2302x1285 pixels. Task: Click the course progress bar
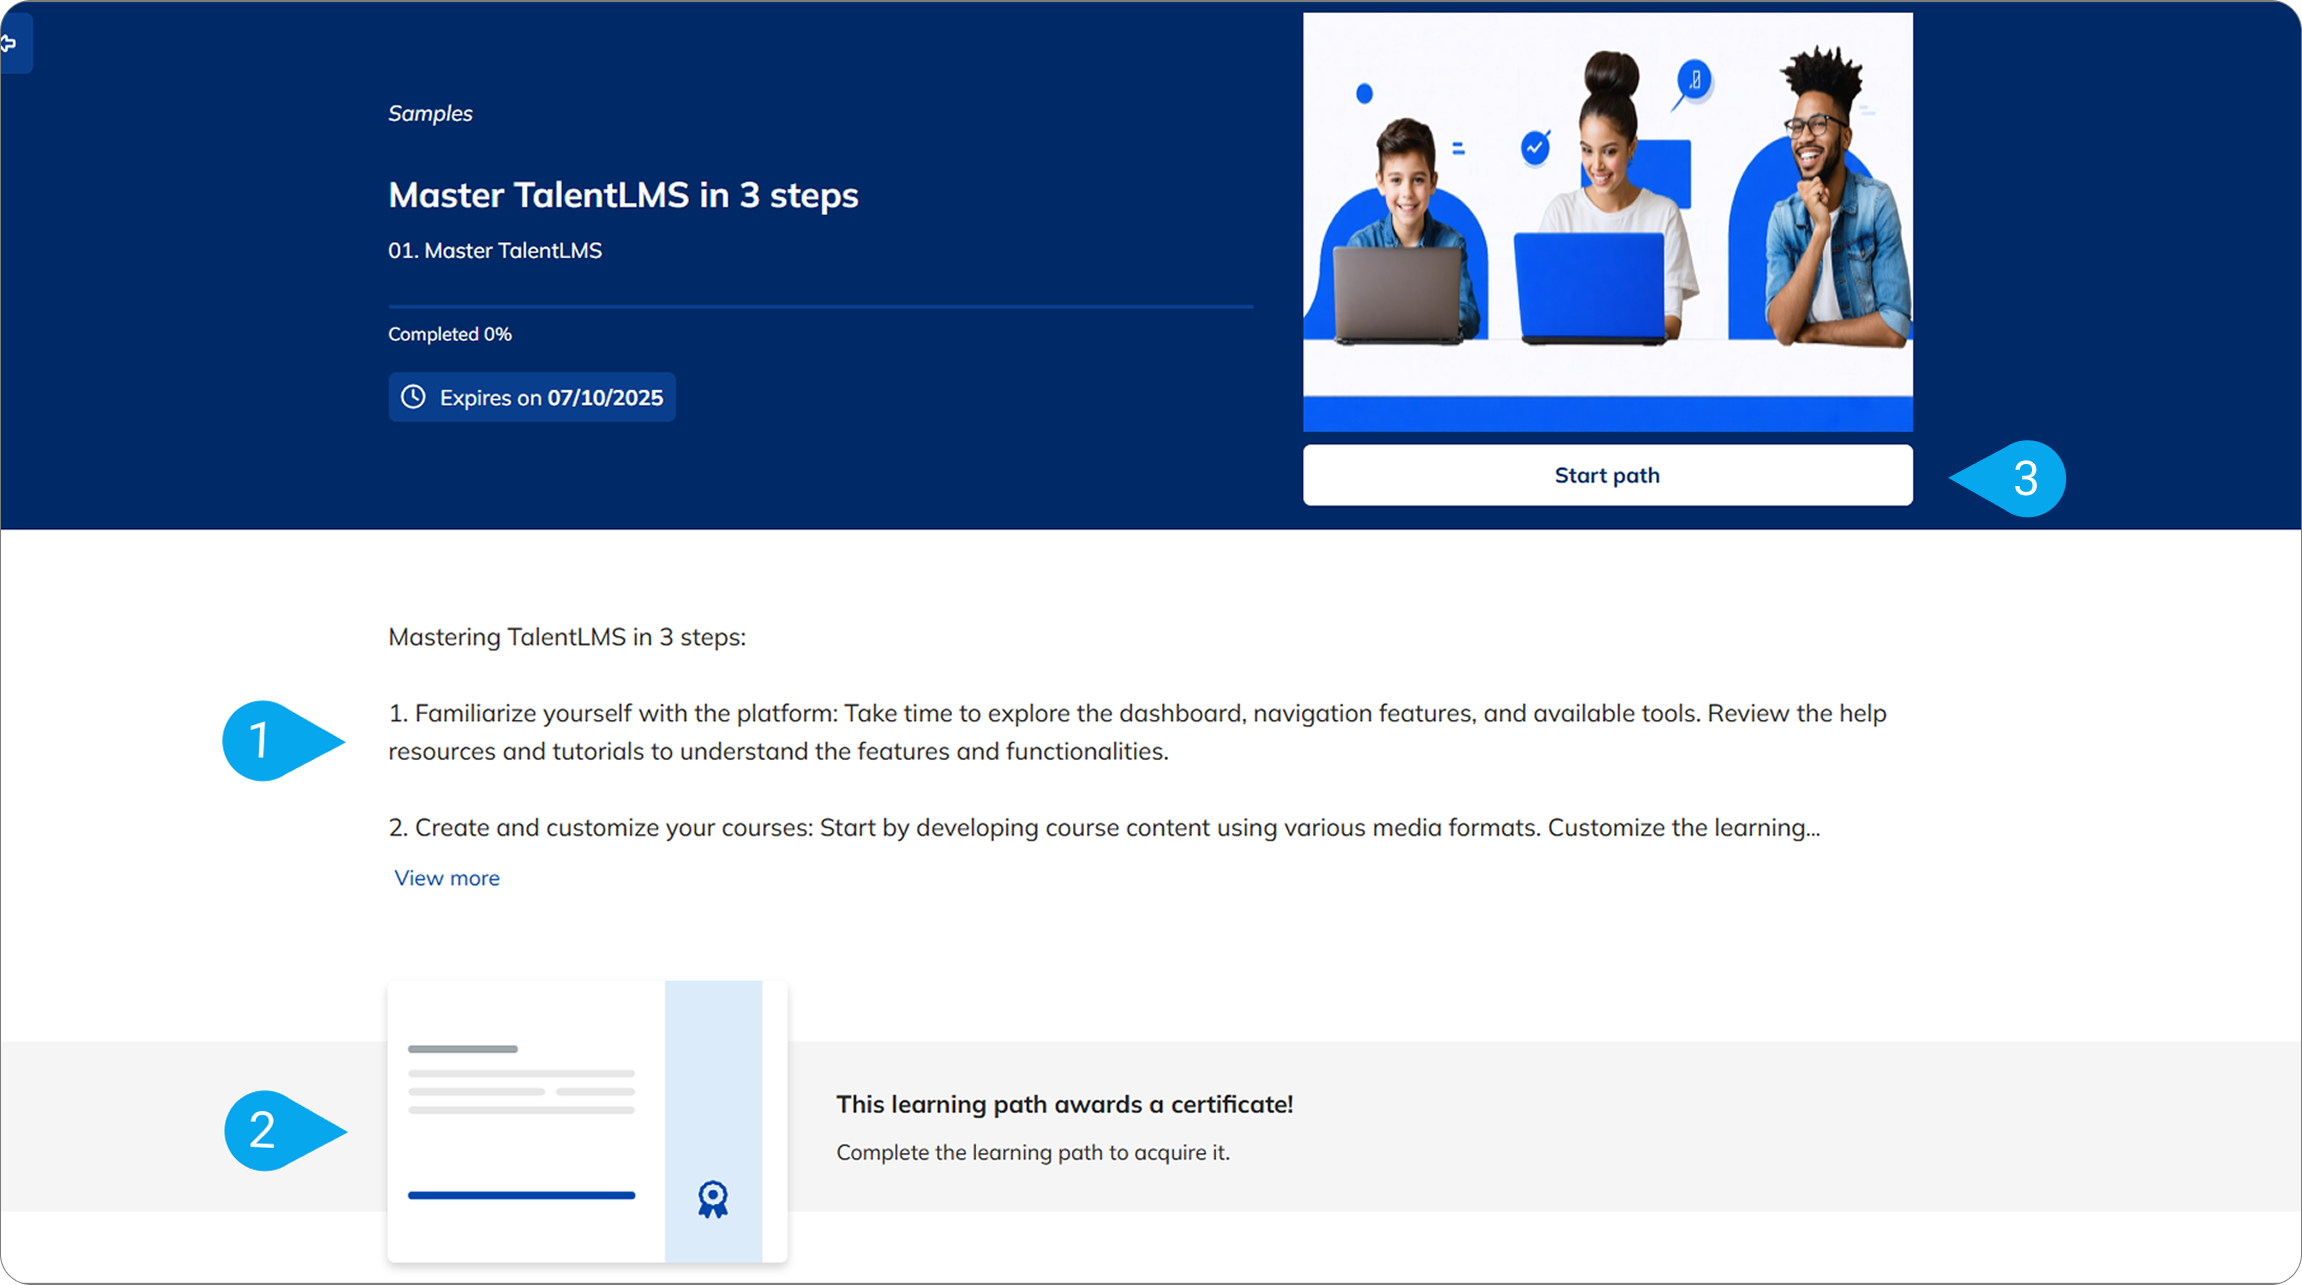pyautogui.click(x=820, y=306)
